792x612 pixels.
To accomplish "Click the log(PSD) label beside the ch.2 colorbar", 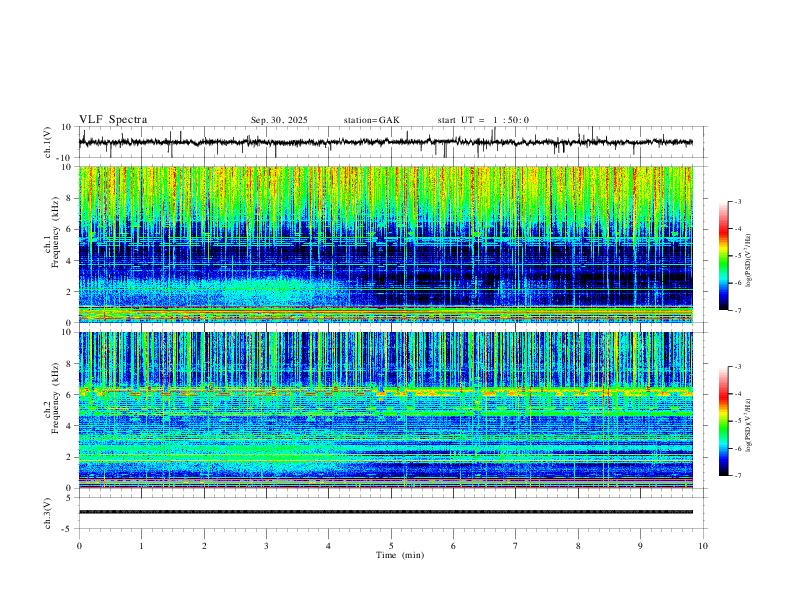I will coord(749,425).
